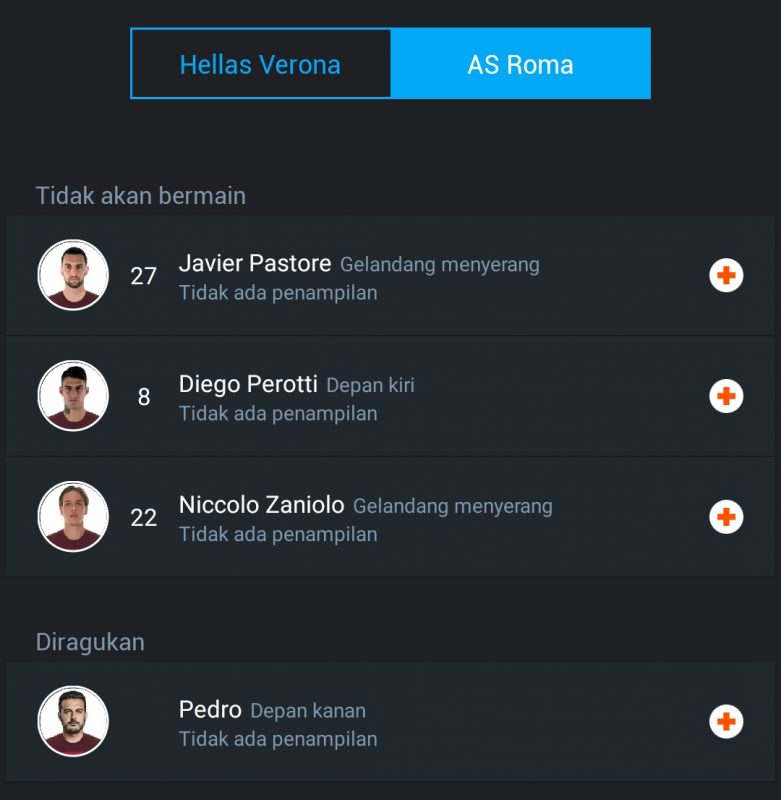Click jersey number 27

[x=144, y=276]
